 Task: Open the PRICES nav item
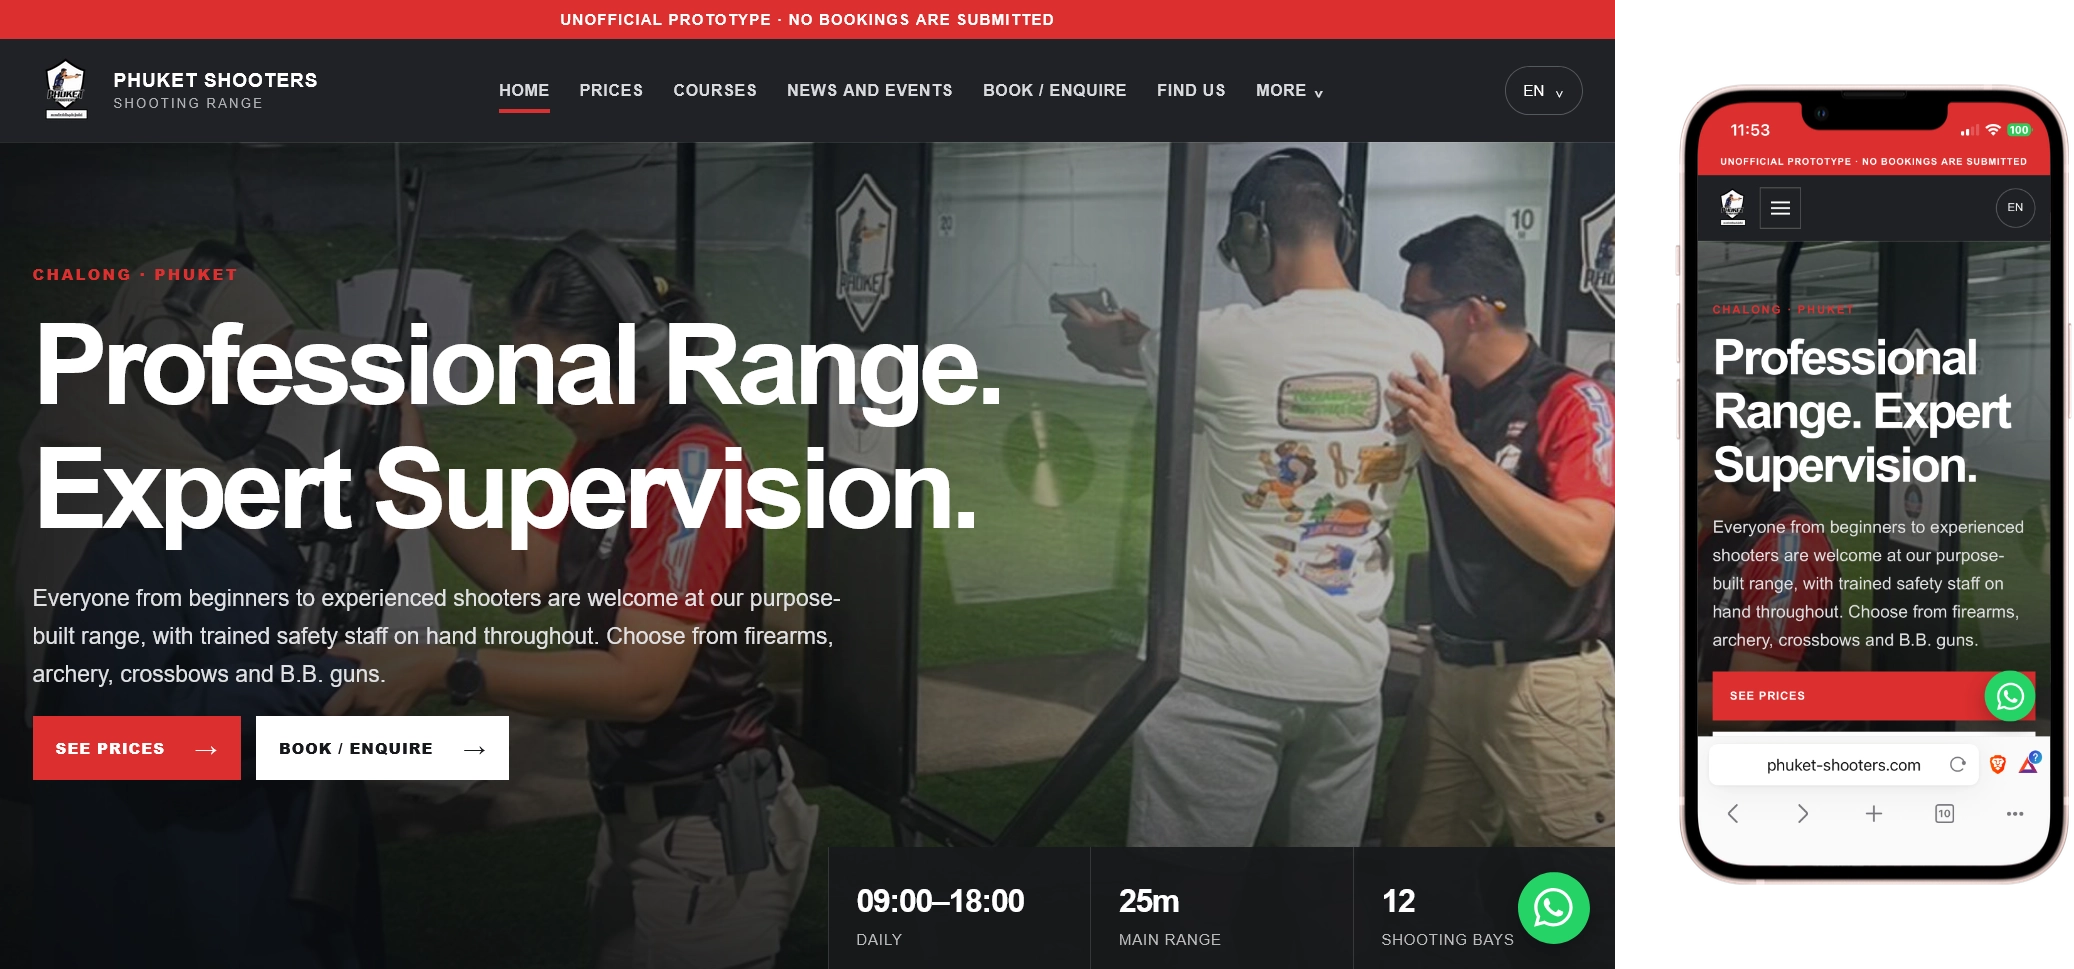(x=611, y=91)
